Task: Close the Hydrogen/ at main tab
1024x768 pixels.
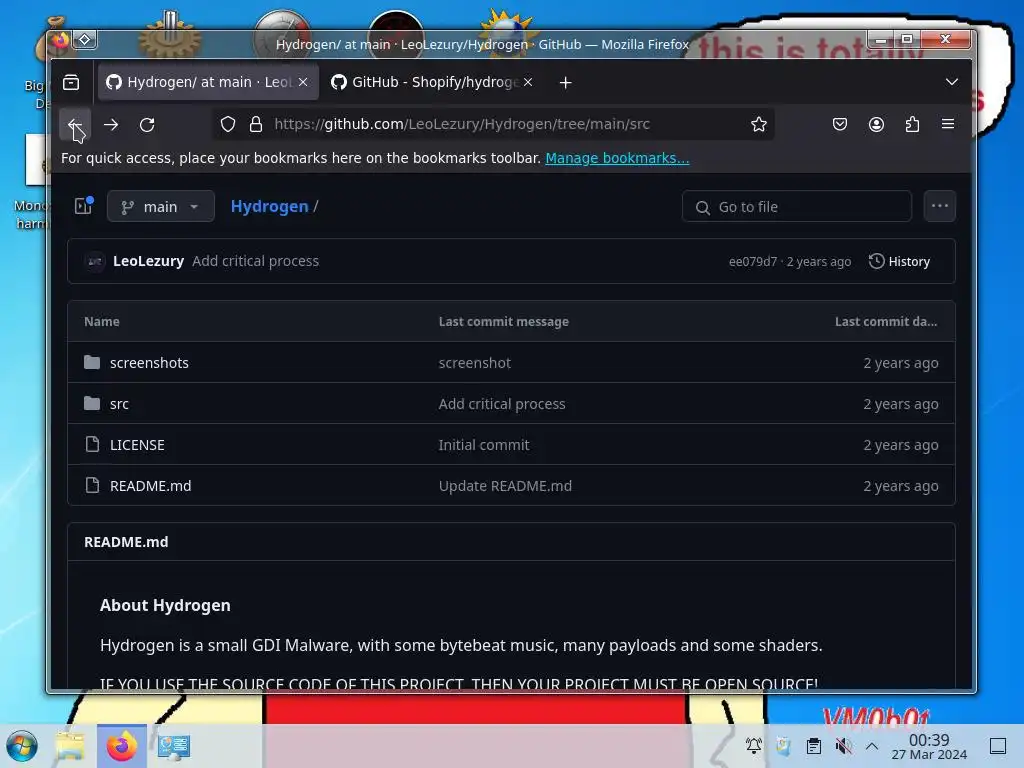Action: pos(303,82)
